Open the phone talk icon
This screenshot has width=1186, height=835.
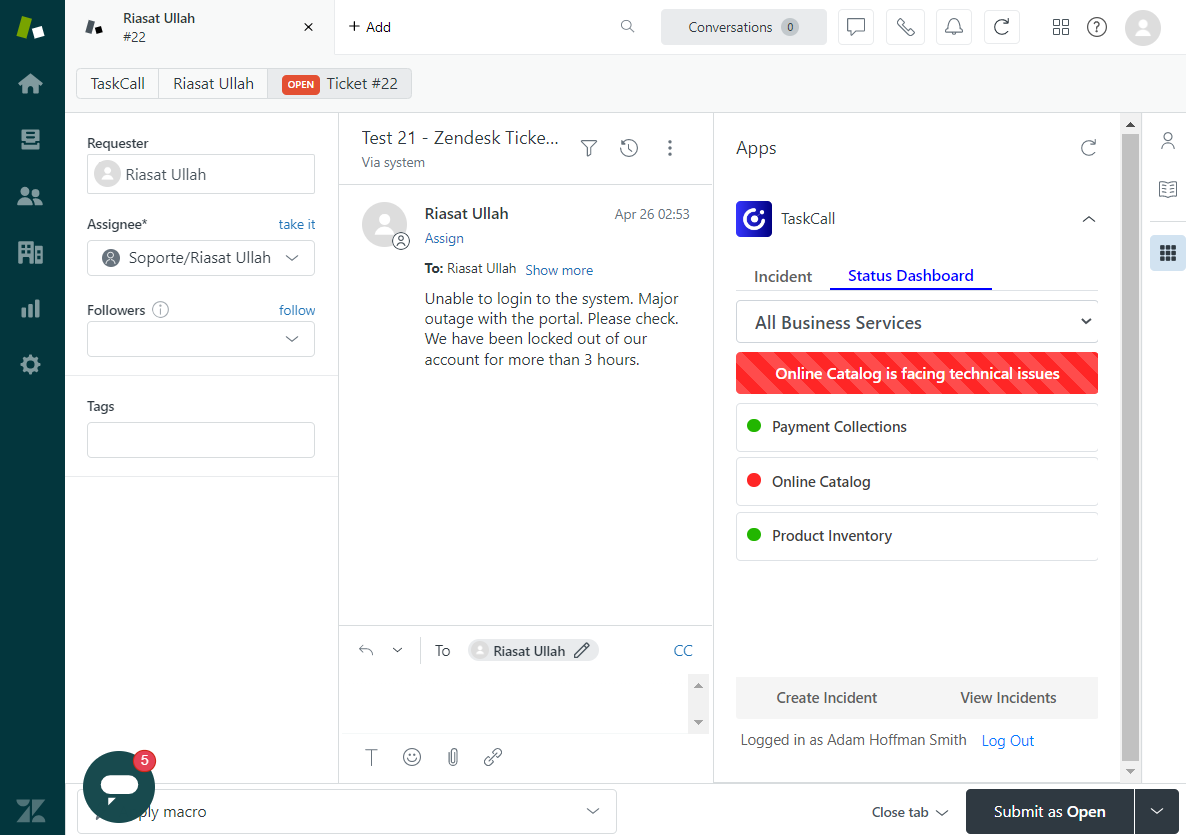click(x=905, y=27)
